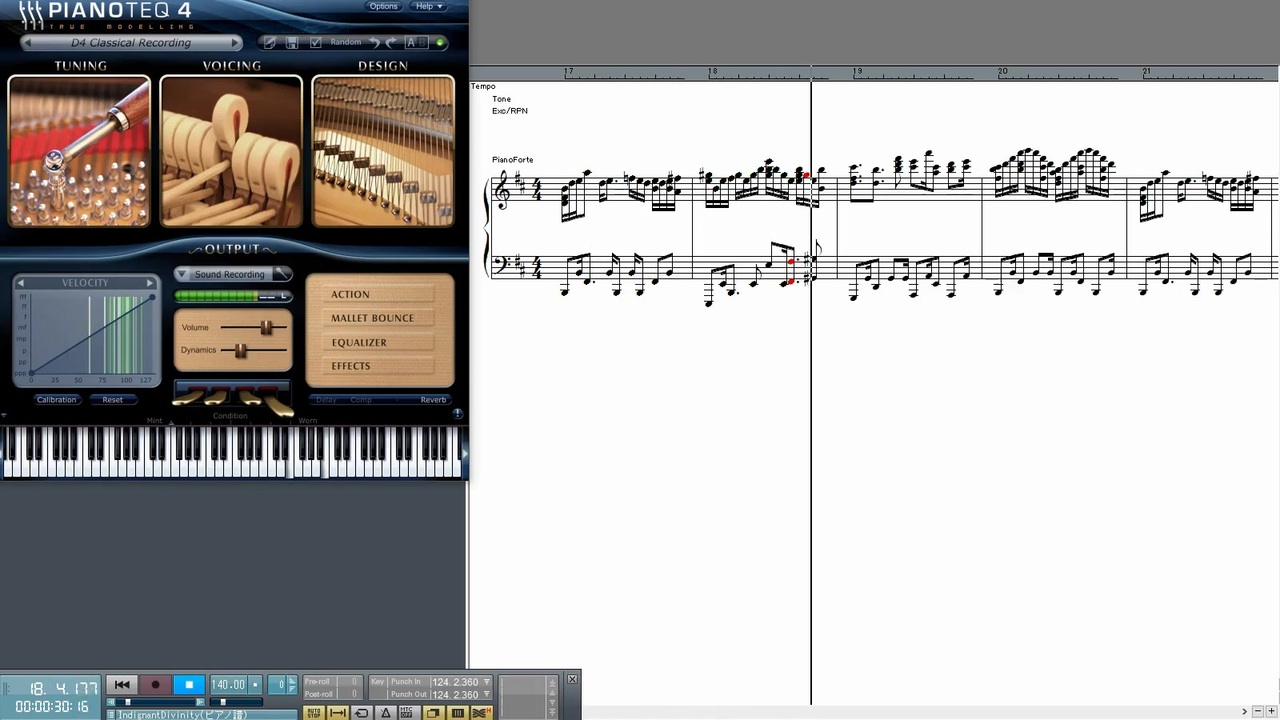Viewport: 1280px width, 720px height.
Task: Click the edit preset pencil icon
Action: point(269,42)
